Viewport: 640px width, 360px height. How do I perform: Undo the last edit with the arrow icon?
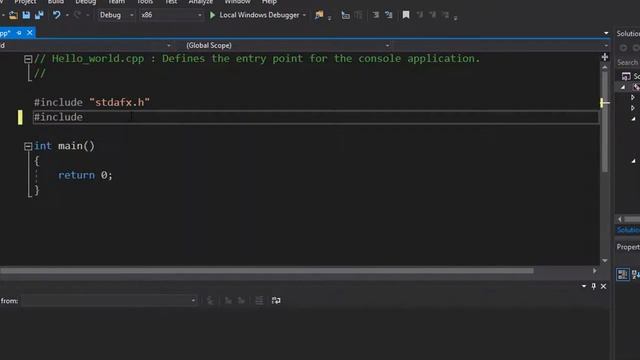pos(56,15)
